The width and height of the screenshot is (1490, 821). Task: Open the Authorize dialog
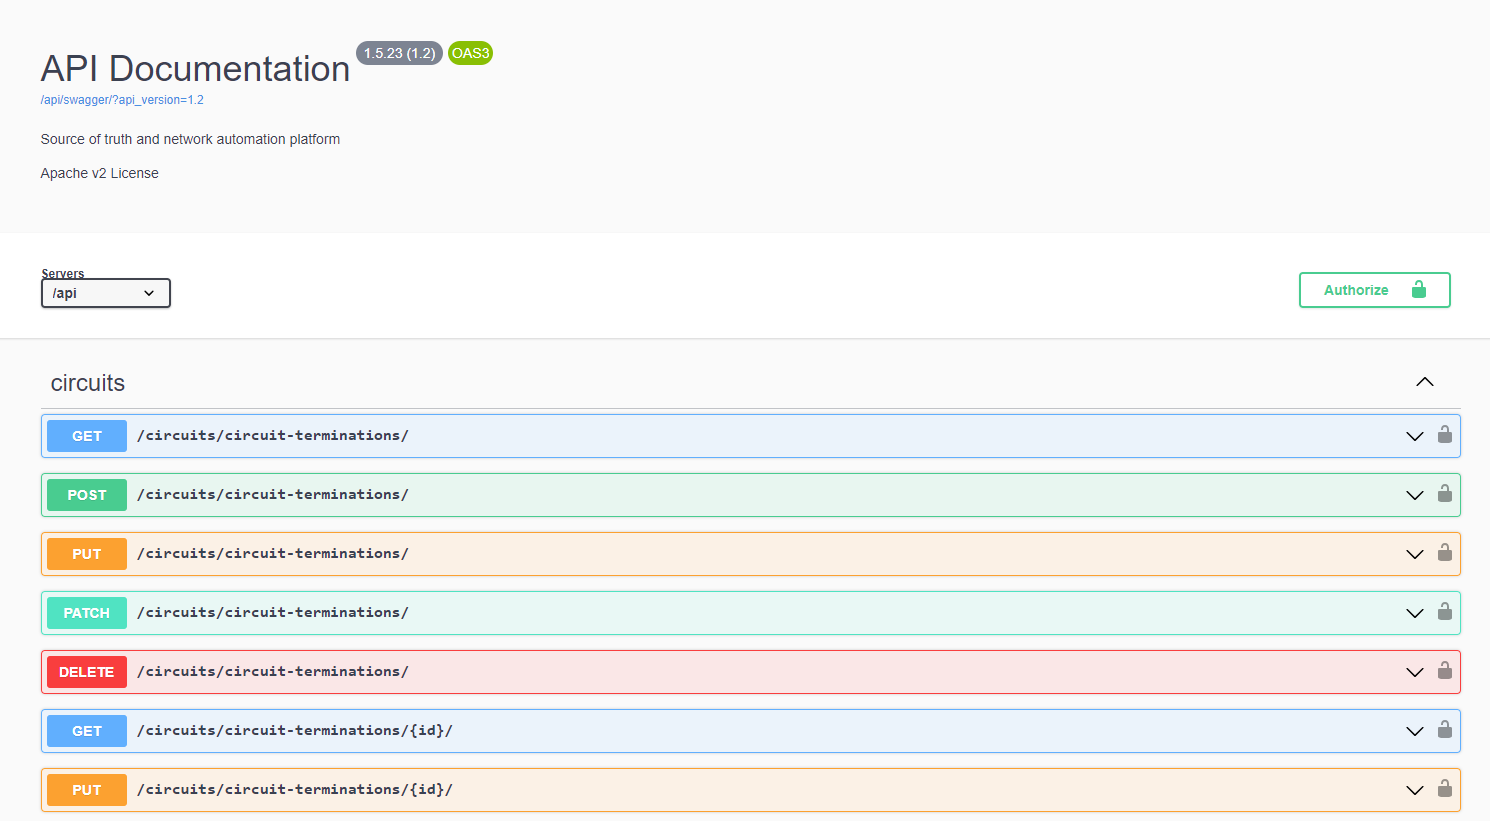1374,290
